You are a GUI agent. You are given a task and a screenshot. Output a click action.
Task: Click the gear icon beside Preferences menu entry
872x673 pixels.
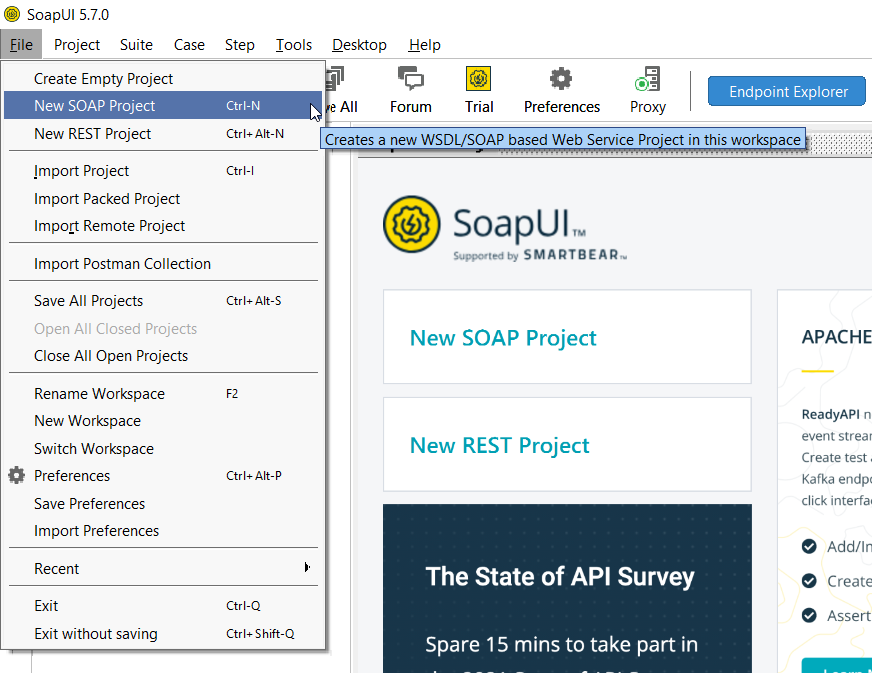(x=17, y=476)
